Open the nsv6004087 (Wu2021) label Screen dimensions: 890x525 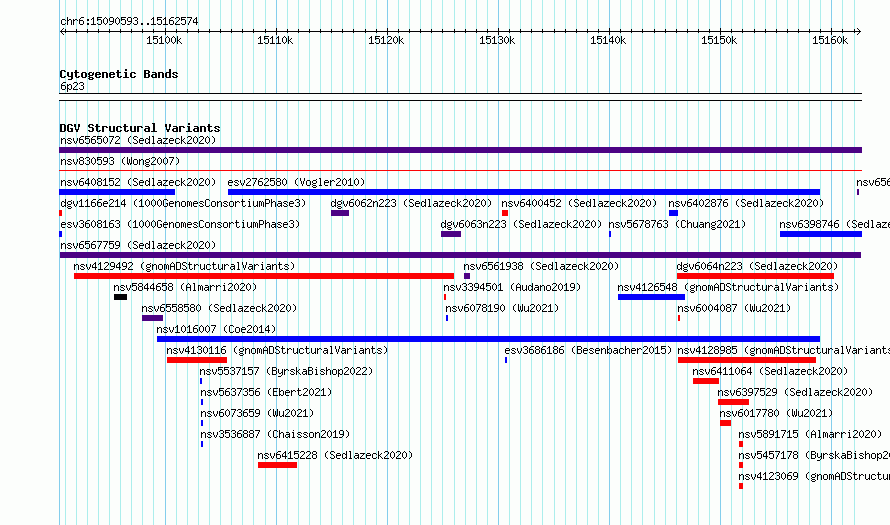(734, 308)
